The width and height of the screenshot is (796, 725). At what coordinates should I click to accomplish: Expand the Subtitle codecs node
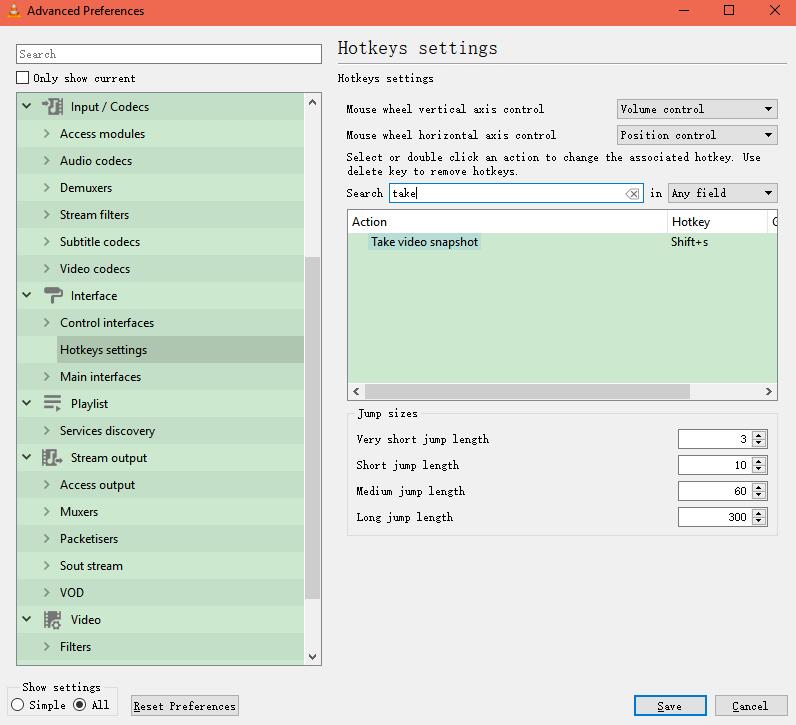pos(47,241)
